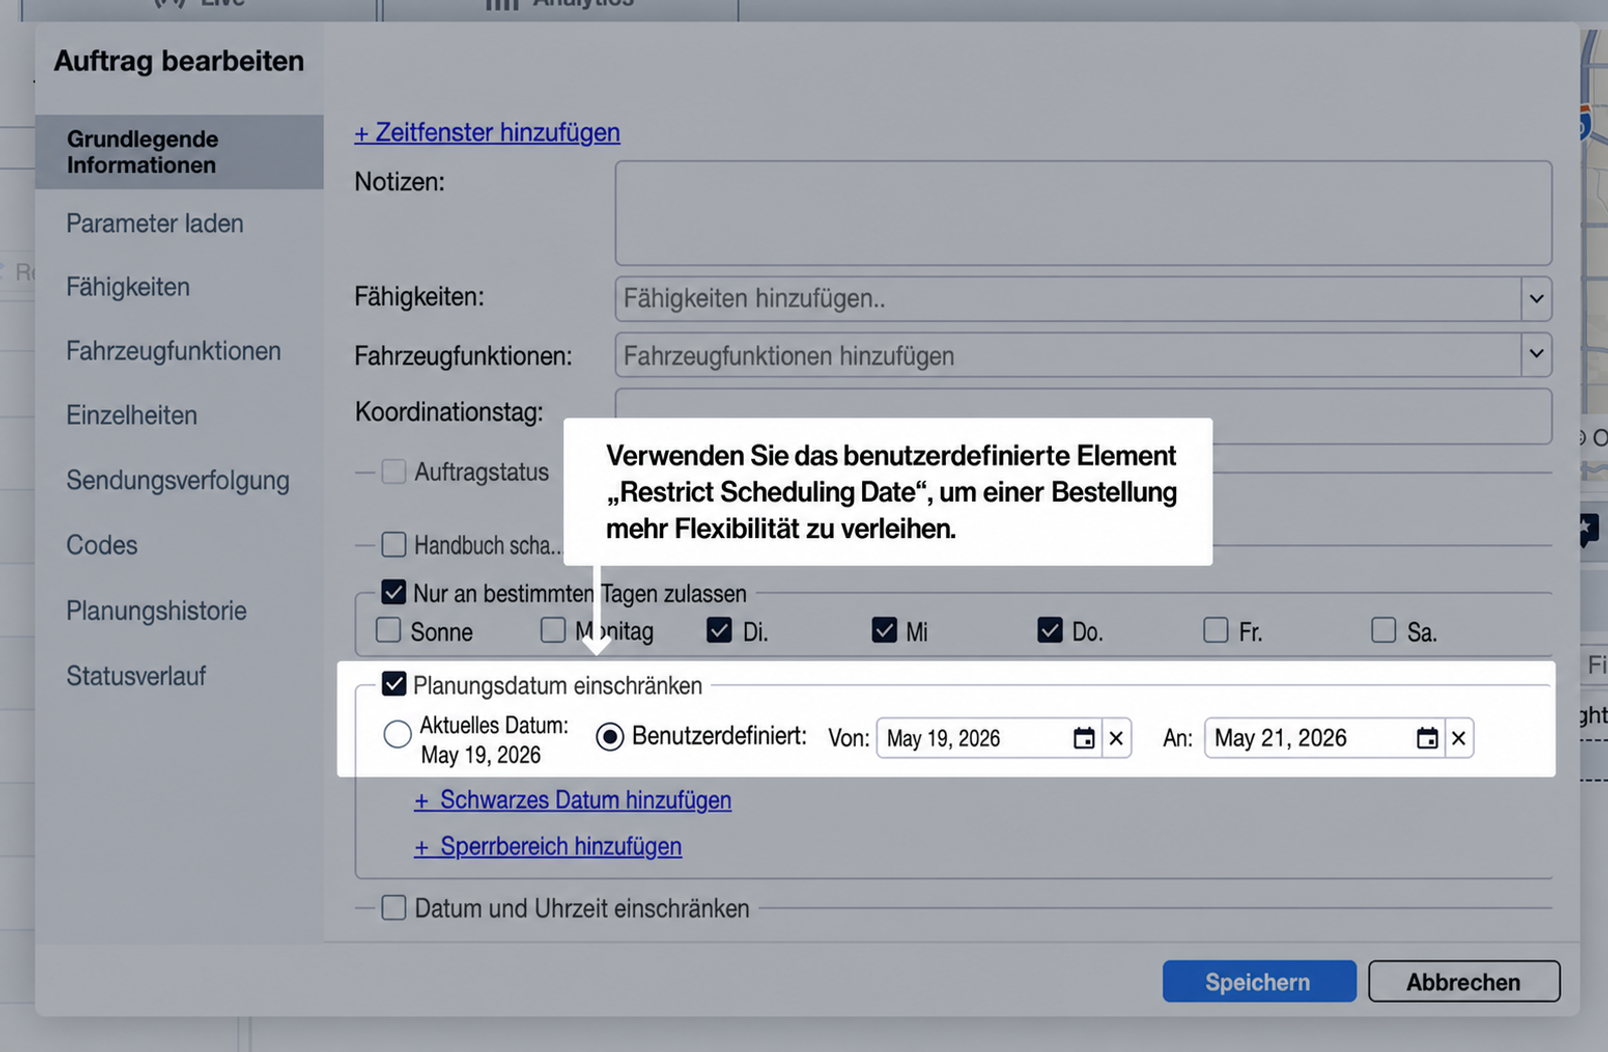Uncheck the Do. day checkbox
This screenshot has height=1052, width=1608.
point(1050,631)
